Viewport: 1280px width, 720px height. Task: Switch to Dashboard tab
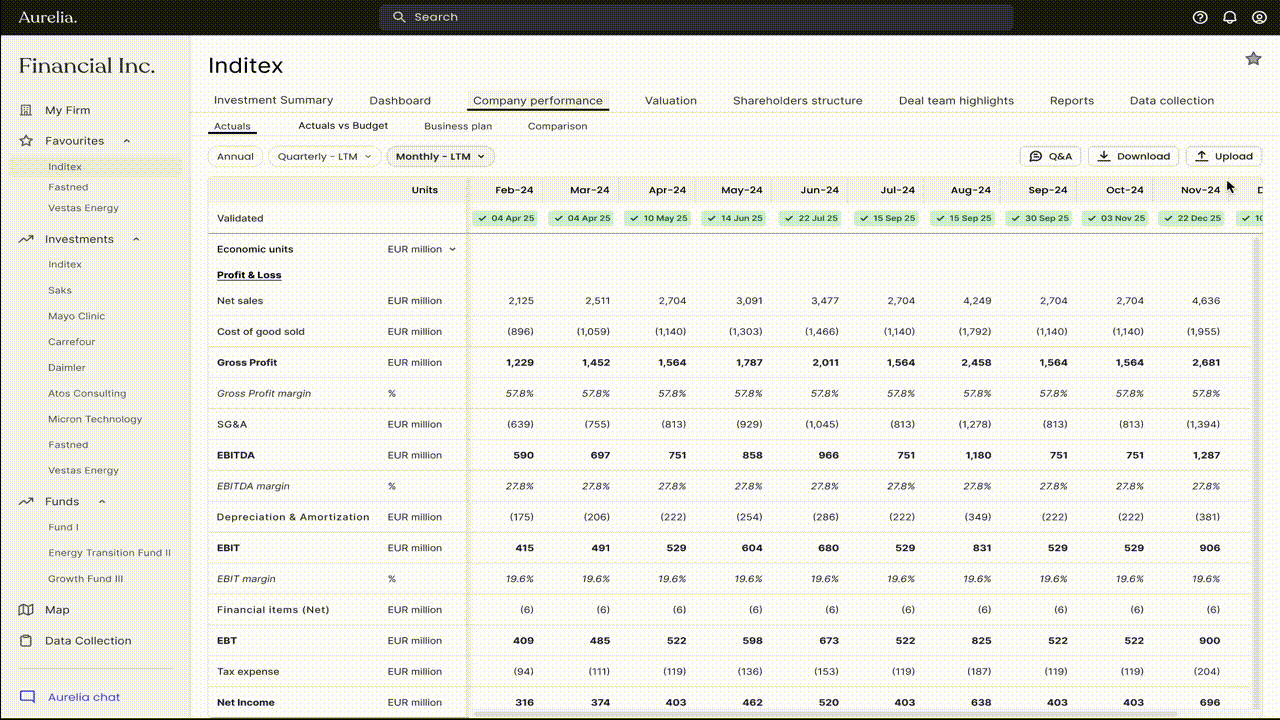[400, 100]
